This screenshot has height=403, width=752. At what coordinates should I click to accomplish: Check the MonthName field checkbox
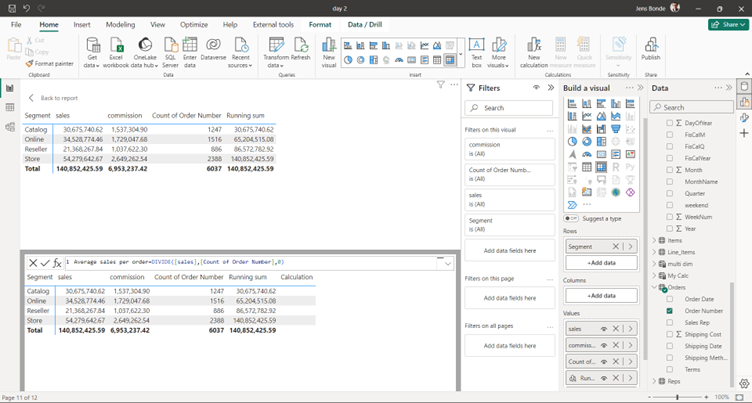click(670, 182)
